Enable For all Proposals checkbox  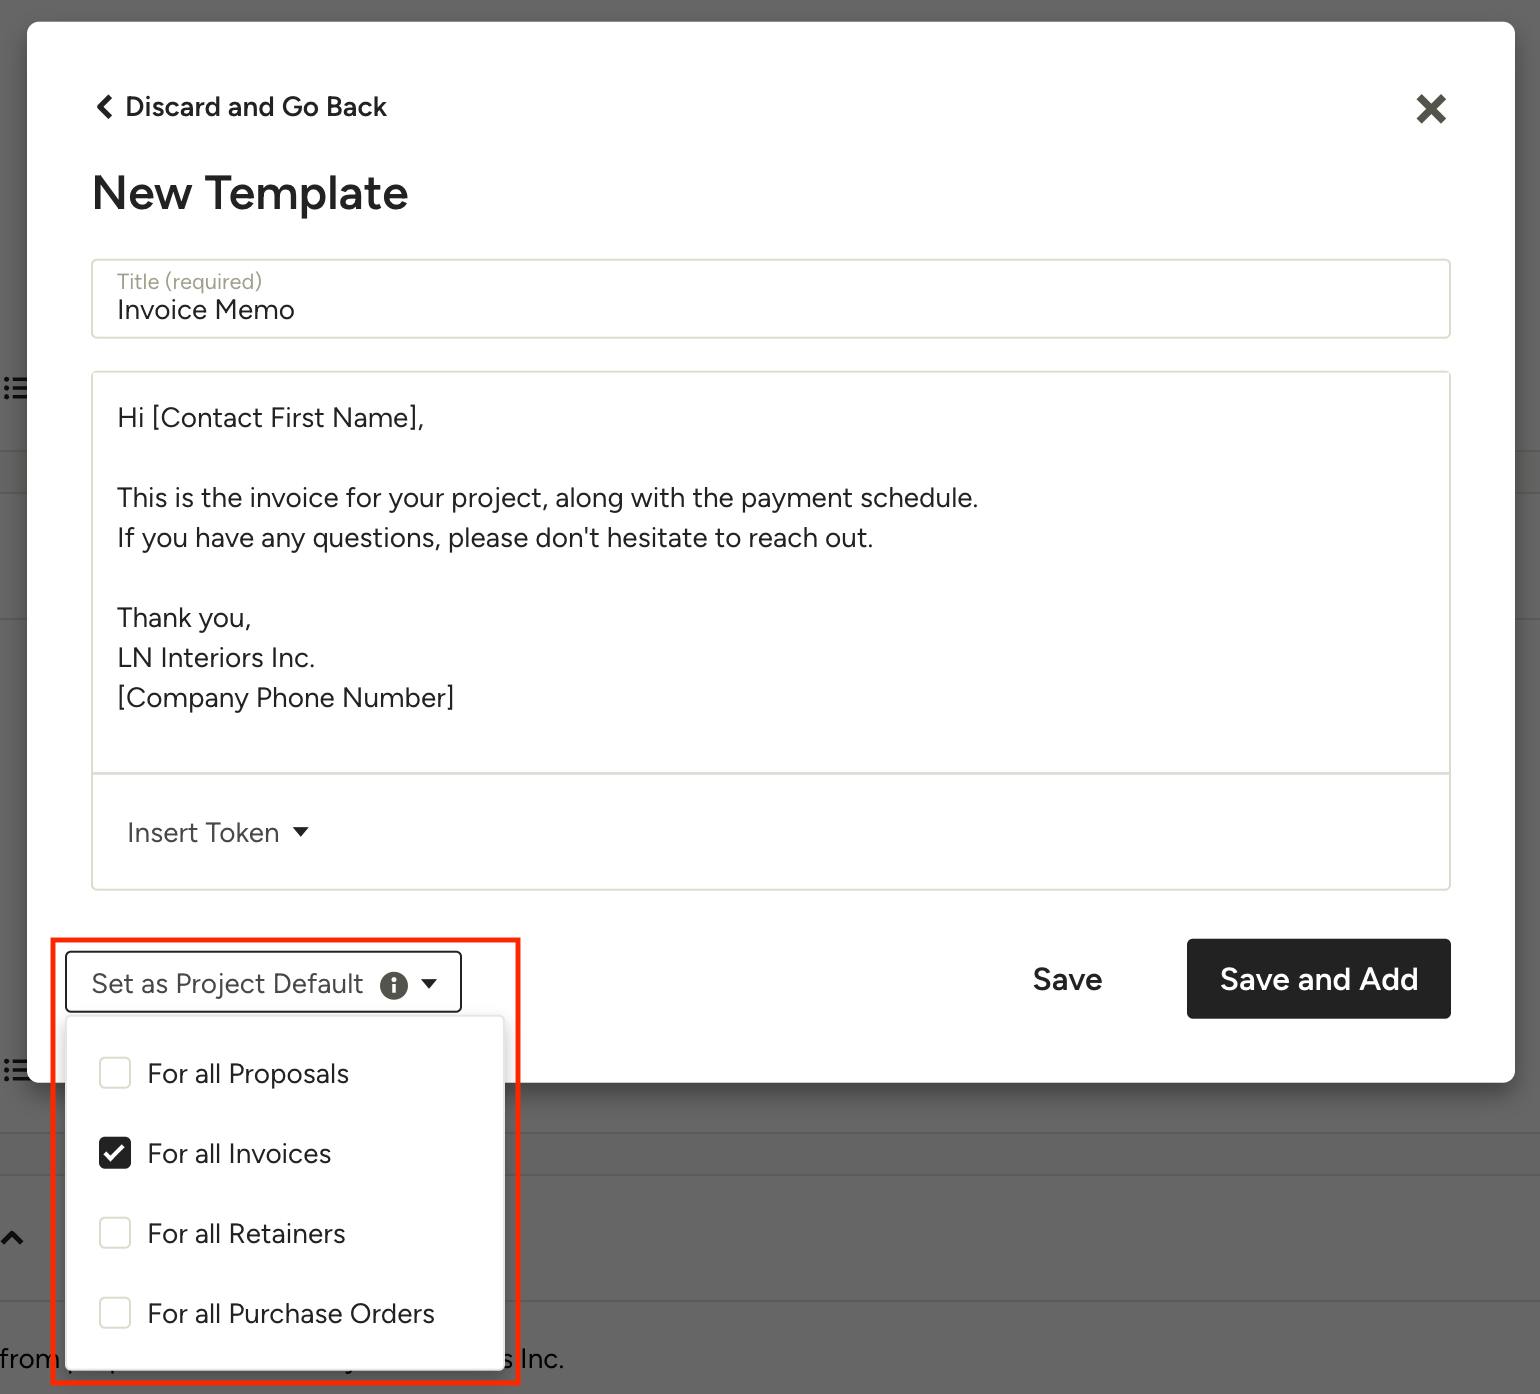click(x=115, y=1073)
